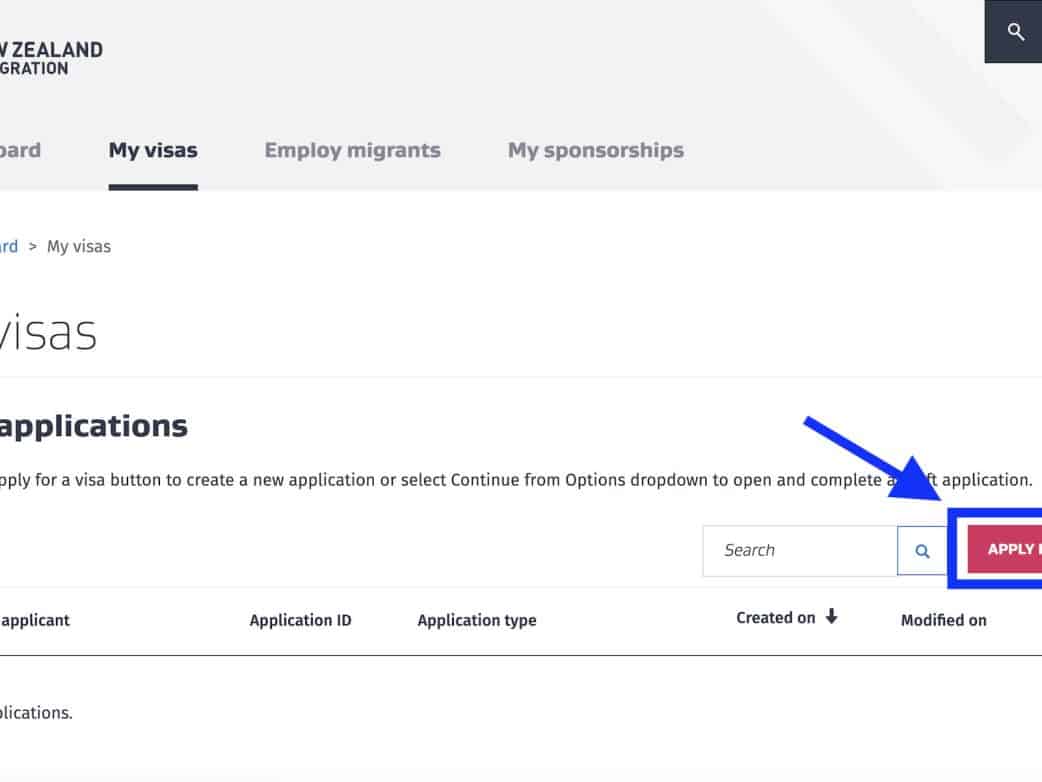Image resolution: width=1042 pixels, height=782 pixels.
Task: Click the Modified on column header
Action: (943, 620)
